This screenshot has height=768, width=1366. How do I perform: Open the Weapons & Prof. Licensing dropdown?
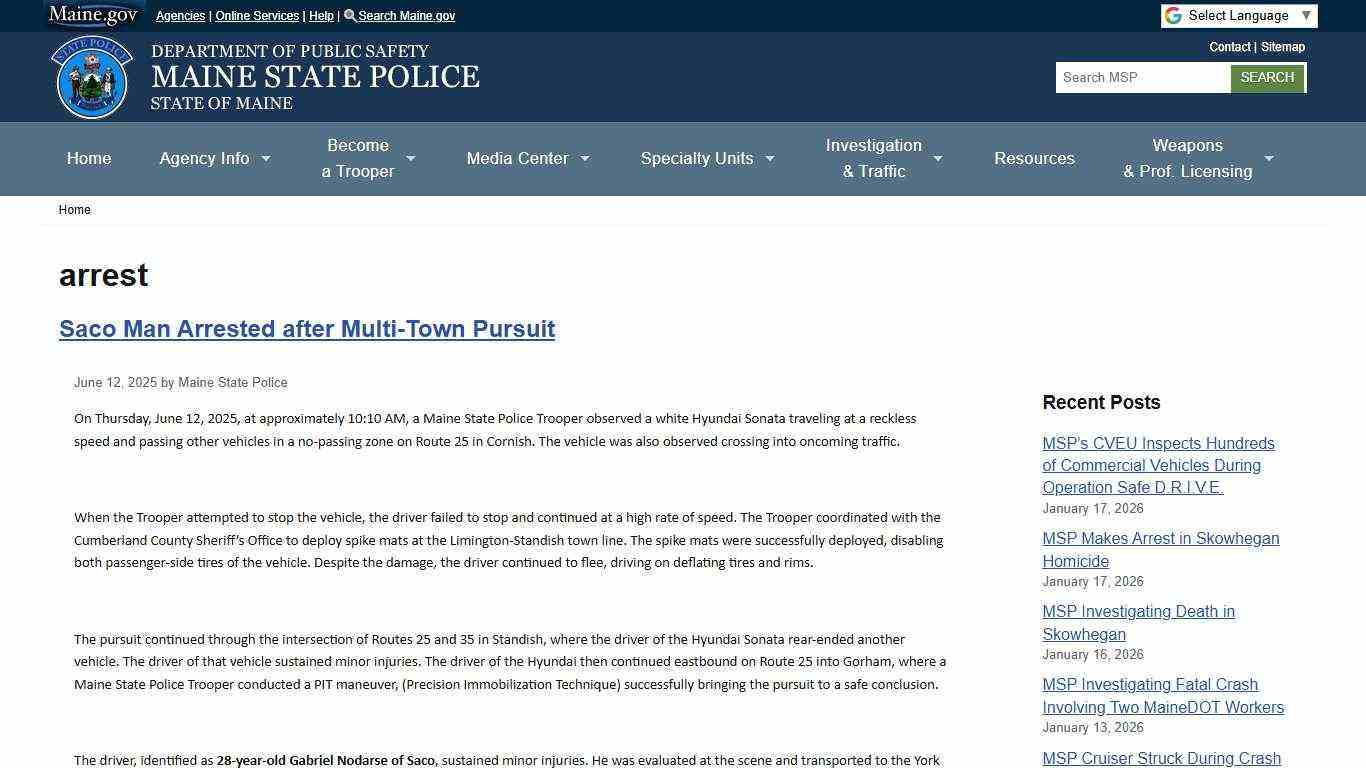tap(1197, 158)
